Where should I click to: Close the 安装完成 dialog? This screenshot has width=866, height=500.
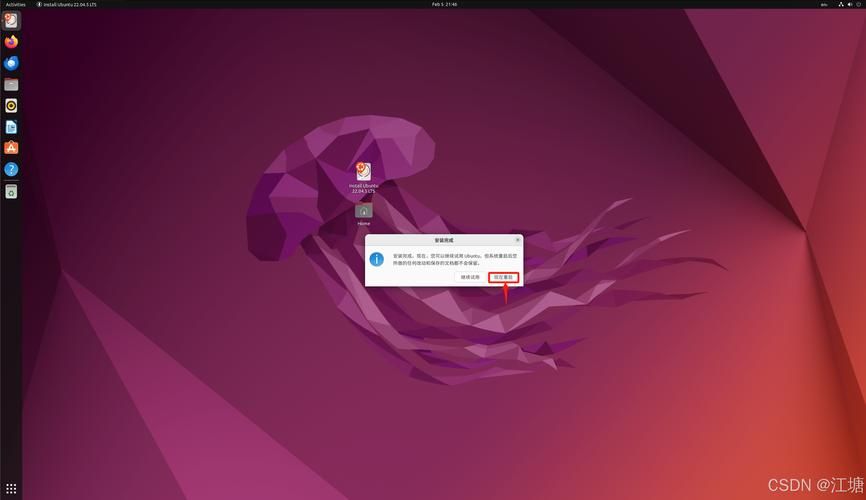click(x=517, y=240)
